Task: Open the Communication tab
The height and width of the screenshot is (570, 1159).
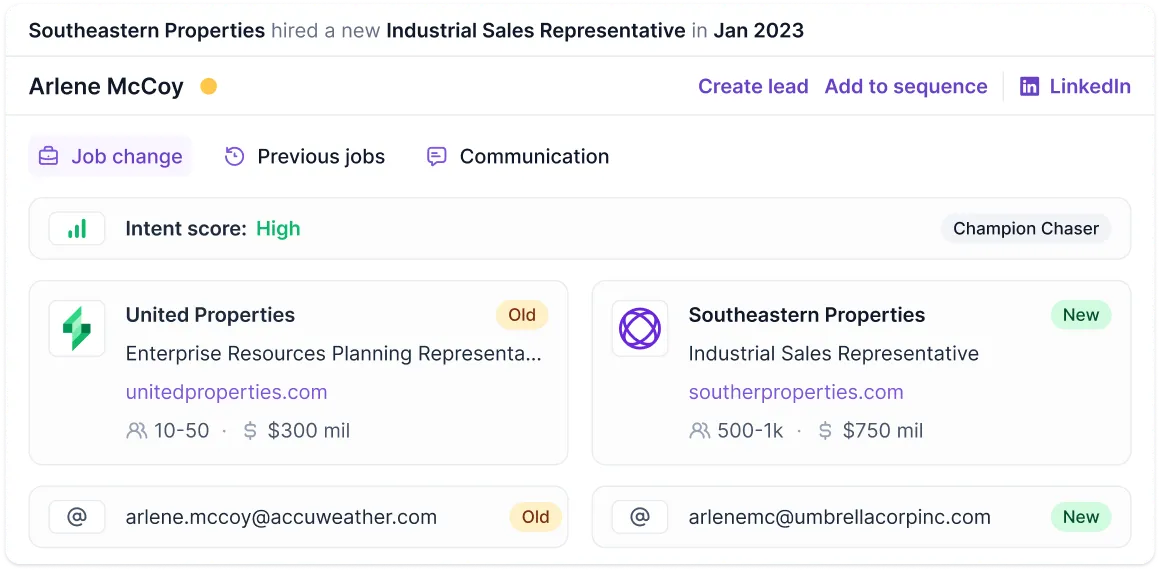Action: [x=517, y=156]
